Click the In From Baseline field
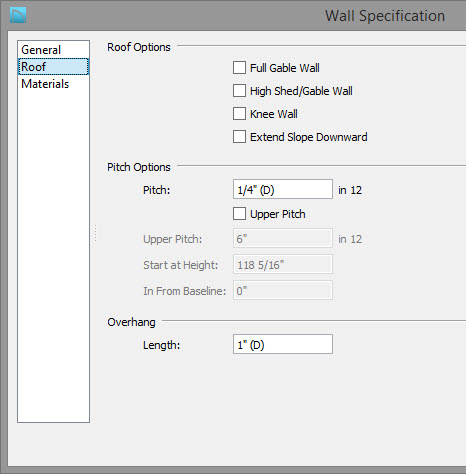This screenshot has width=466, height=474. (283, 290)
